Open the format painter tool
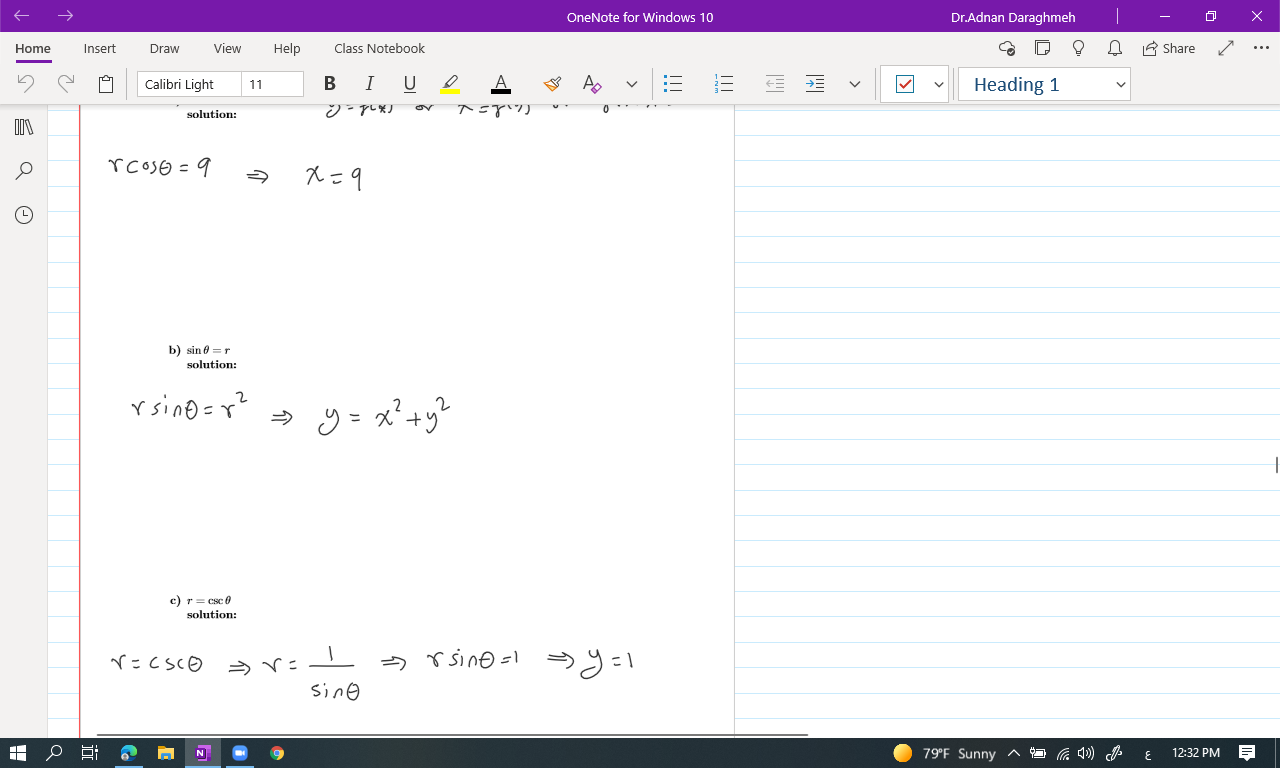Image resolution: width=1280 pixels, height=768 pixels. click(552, 84)
